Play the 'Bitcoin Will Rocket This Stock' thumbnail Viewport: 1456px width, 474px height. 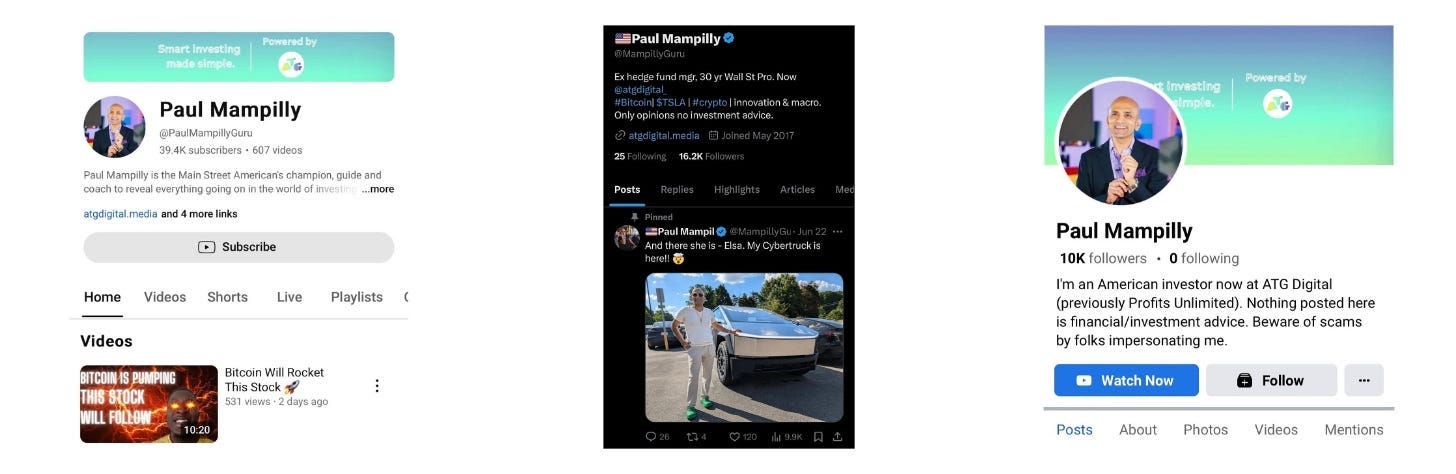click(149, 404)
